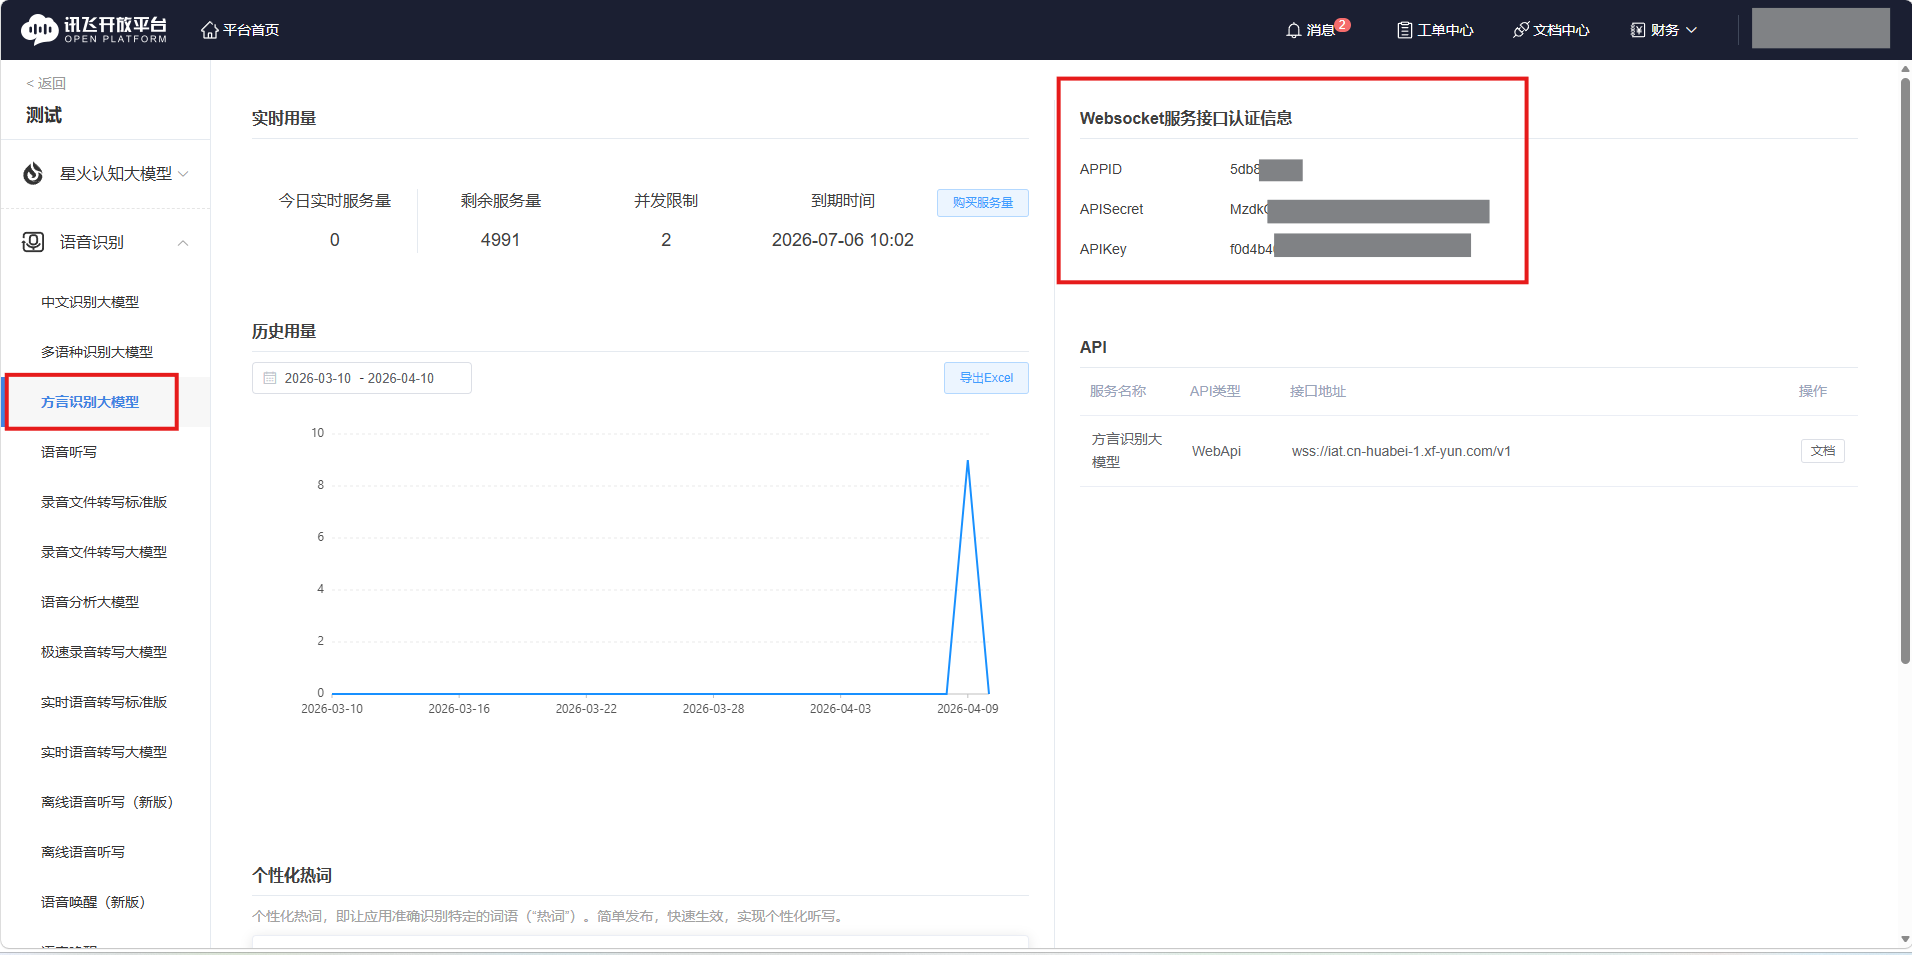Click the 剩余服务量 value 4991
The height and width of the screenshot is (955, 1912).
pos(500,240)
